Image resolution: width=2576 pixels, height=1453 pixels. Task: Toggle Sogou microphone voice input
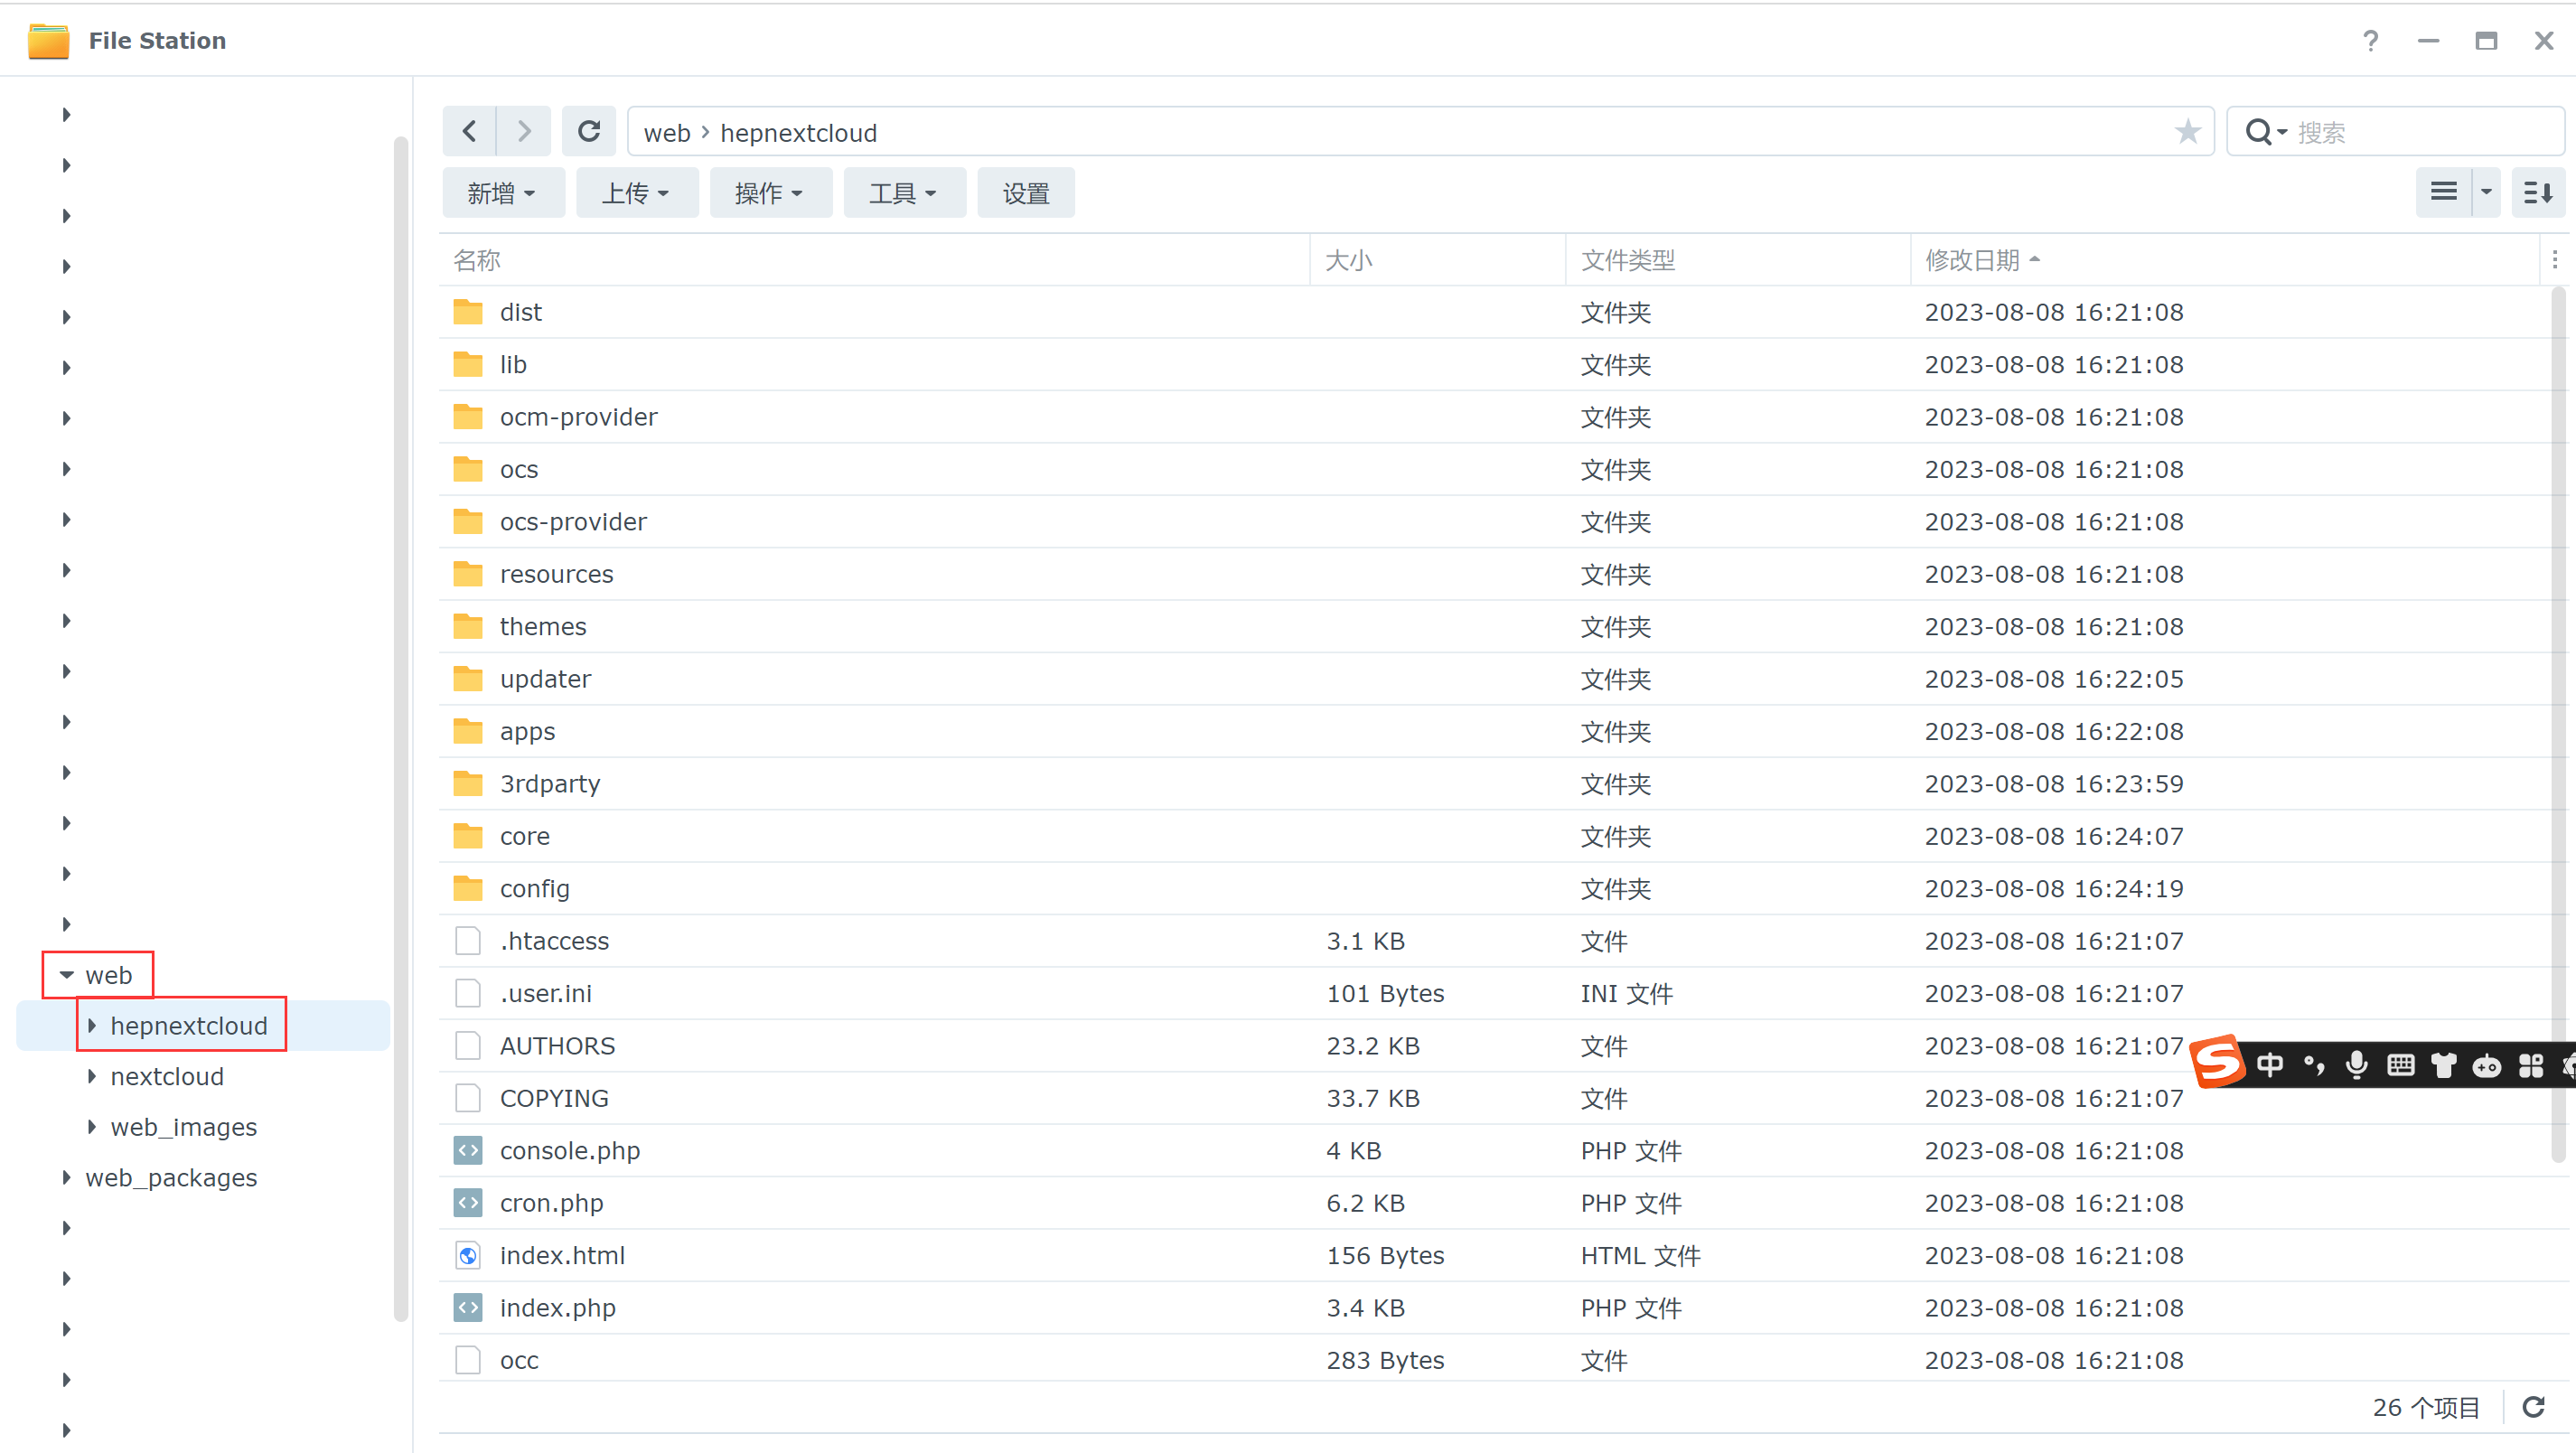coord(2356,1065)
